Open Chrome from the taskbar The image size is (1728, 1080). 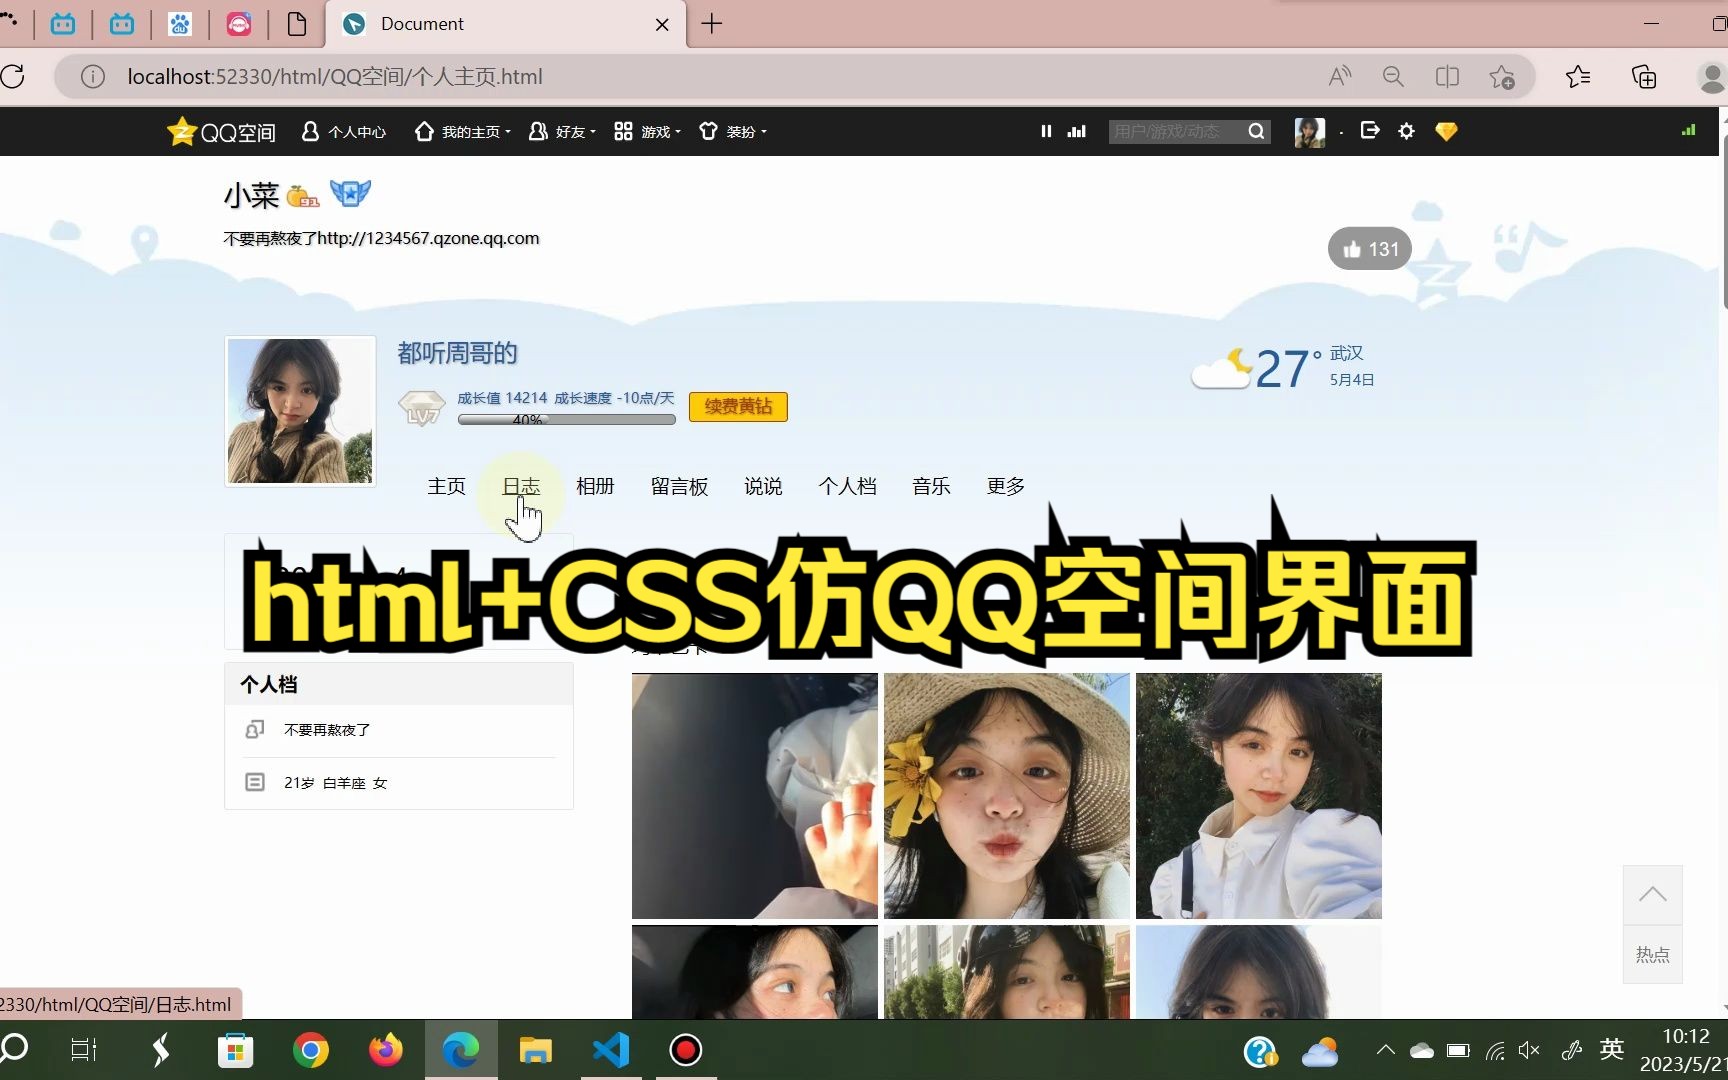click(x=311, y=1050)
